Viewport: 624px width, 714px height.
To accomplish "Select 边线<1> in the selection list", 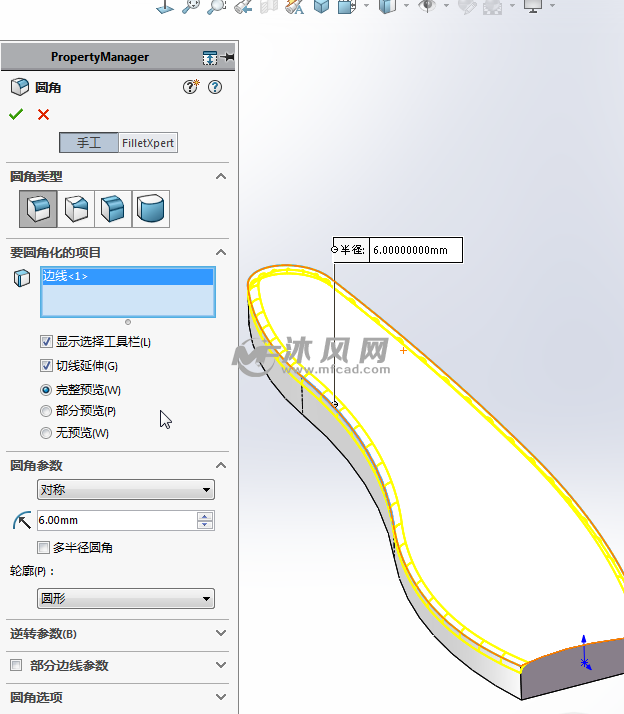I will (128, 276).
